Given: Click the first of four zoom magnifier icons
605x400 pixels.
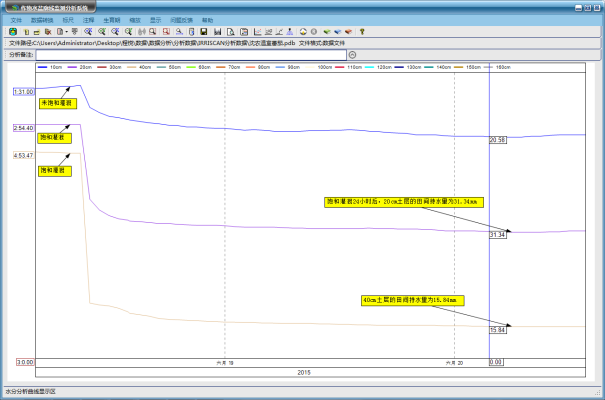Looking at the screenshot, I should point(88,32).
